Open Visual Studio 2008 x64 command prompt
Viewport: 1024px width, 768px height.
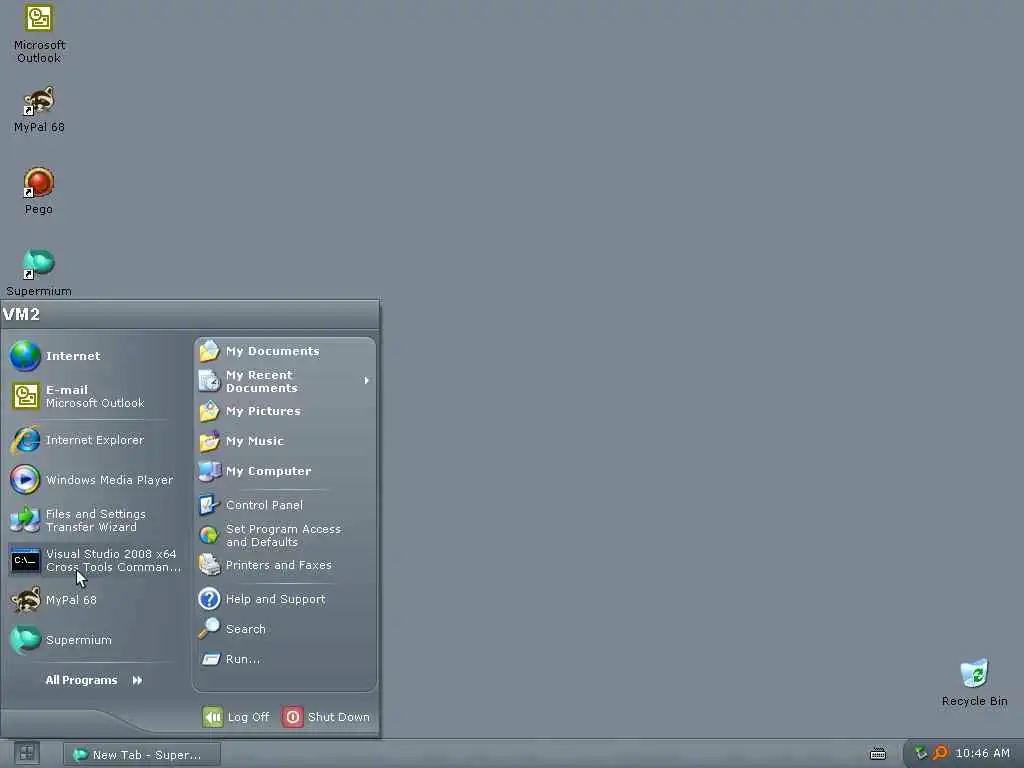click(x=96, y=560)
